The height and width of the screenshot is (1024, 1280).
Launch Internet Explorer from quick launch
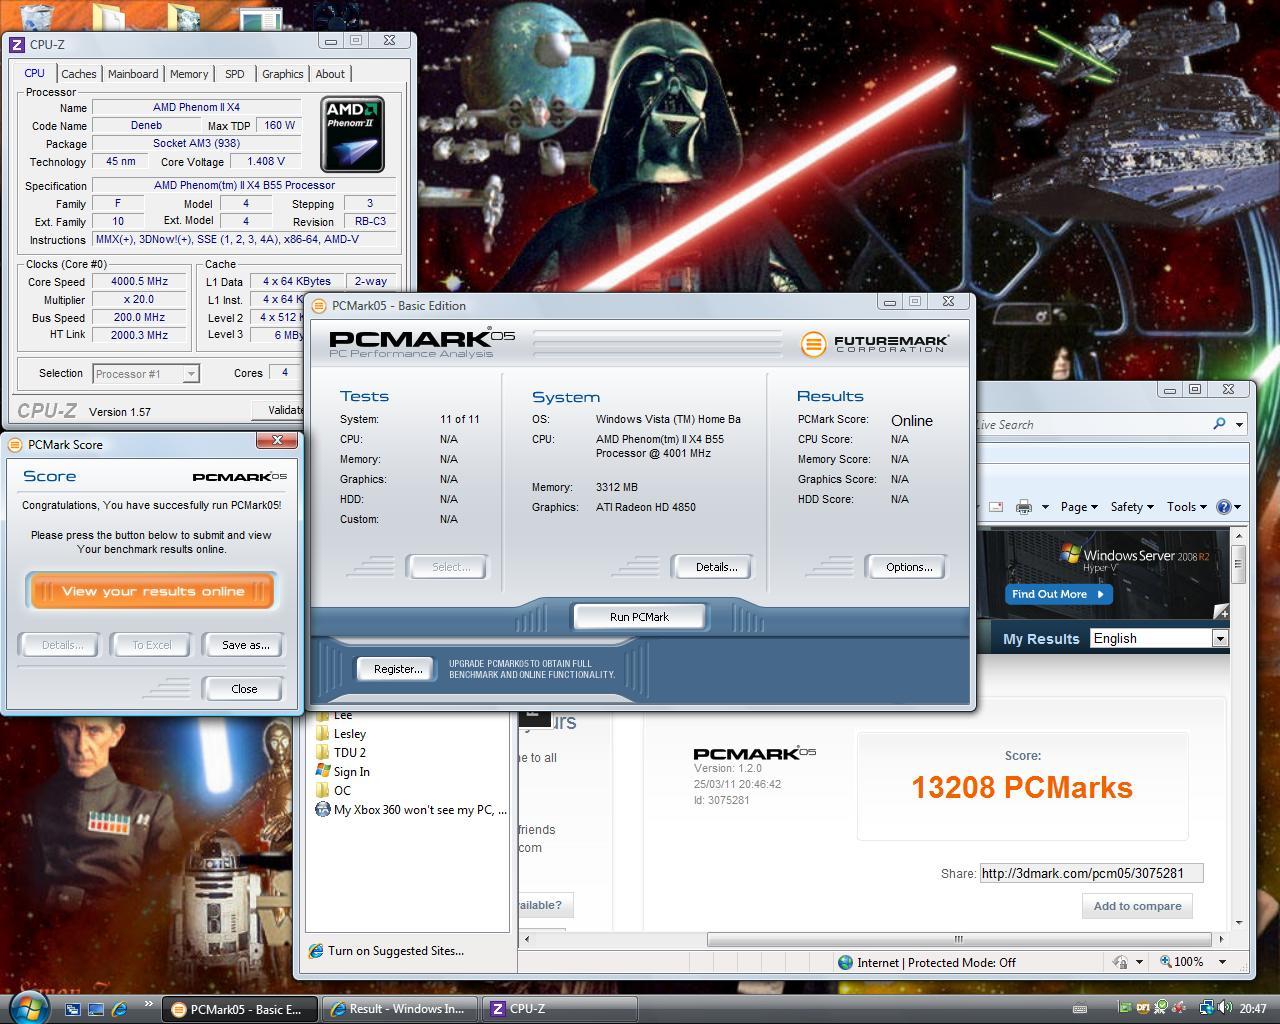(120, 1009)
